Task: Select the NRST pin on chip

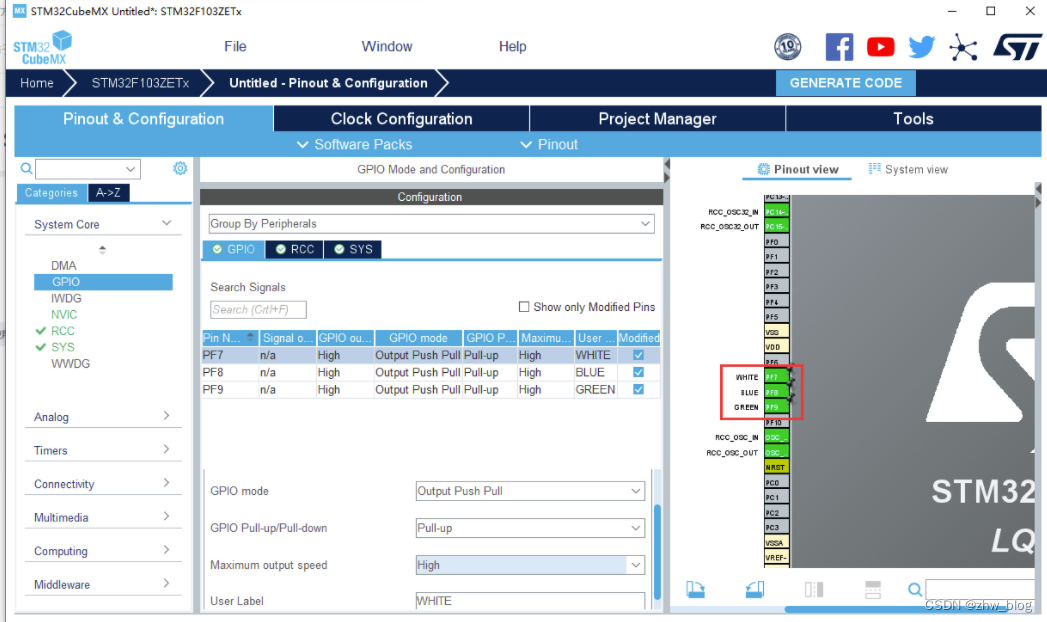Action: [x=776, y=467]
